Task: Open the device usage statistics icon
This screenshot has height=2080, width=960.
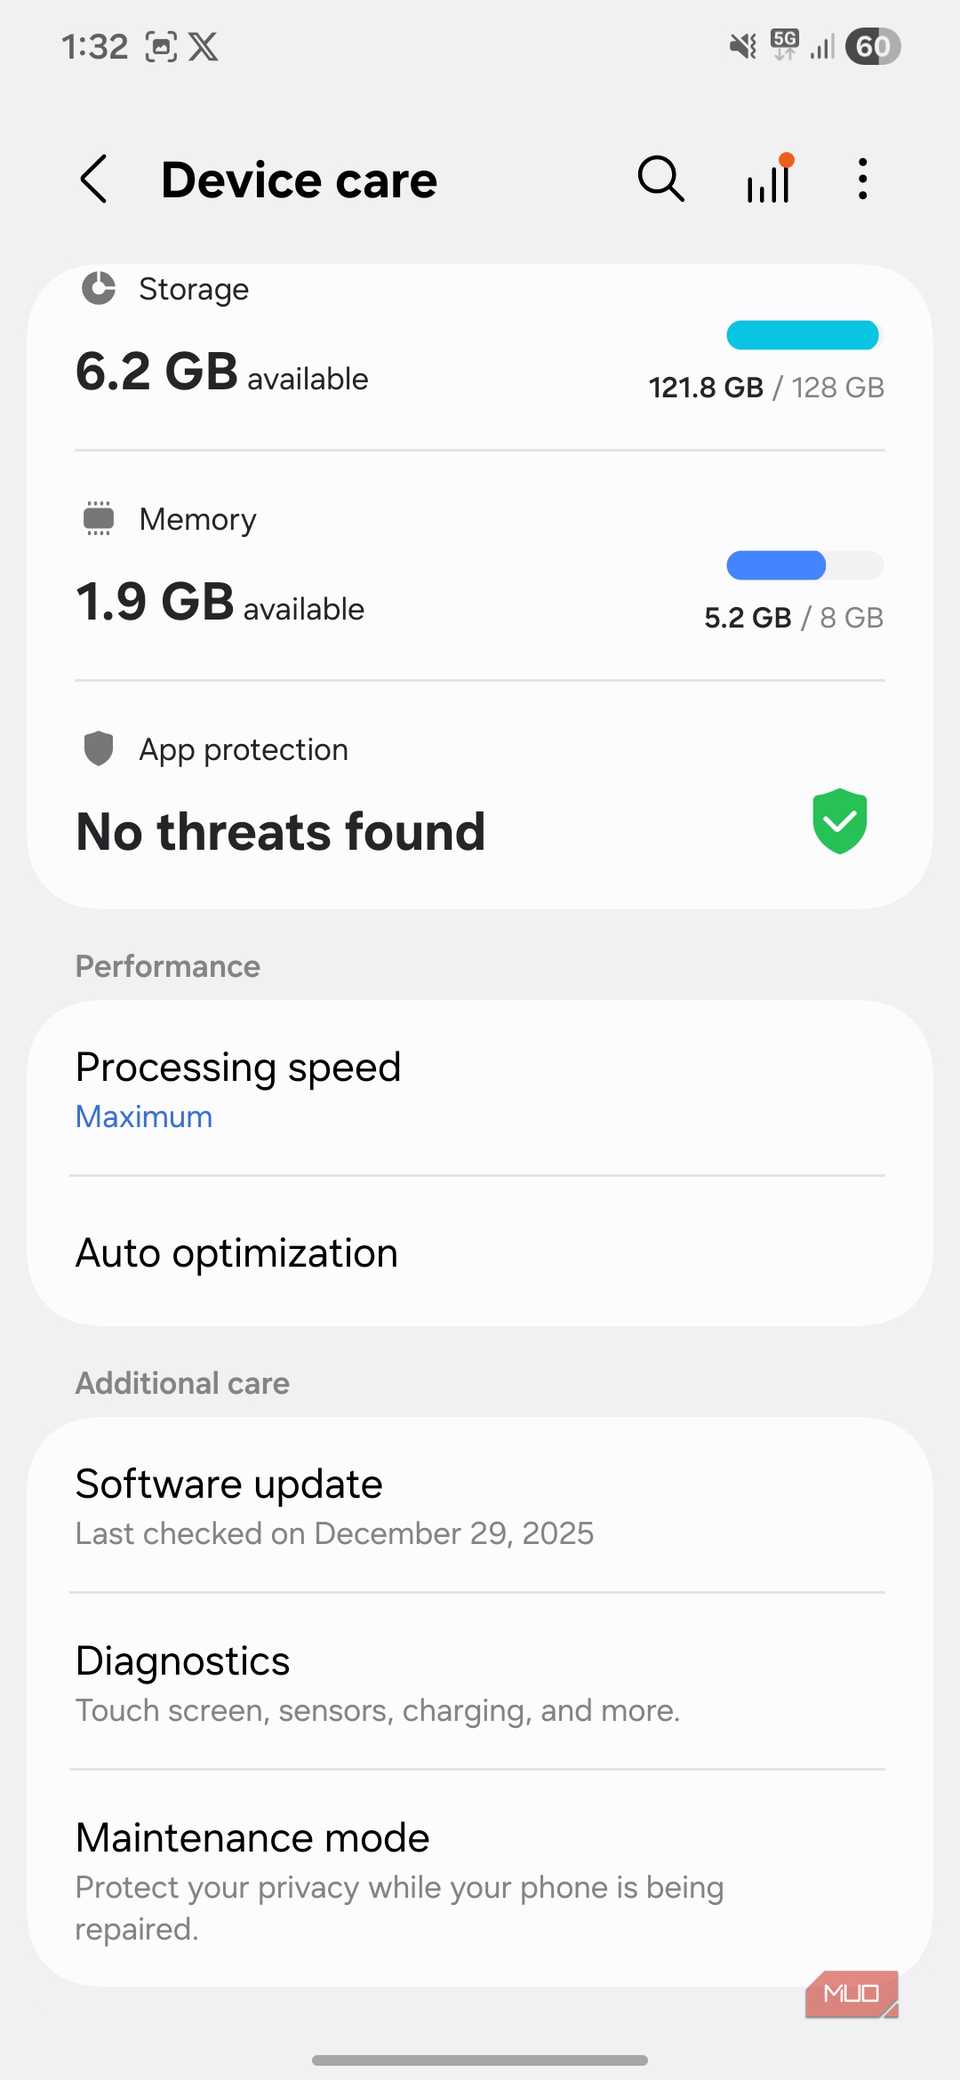Action: tap(767, 180)
